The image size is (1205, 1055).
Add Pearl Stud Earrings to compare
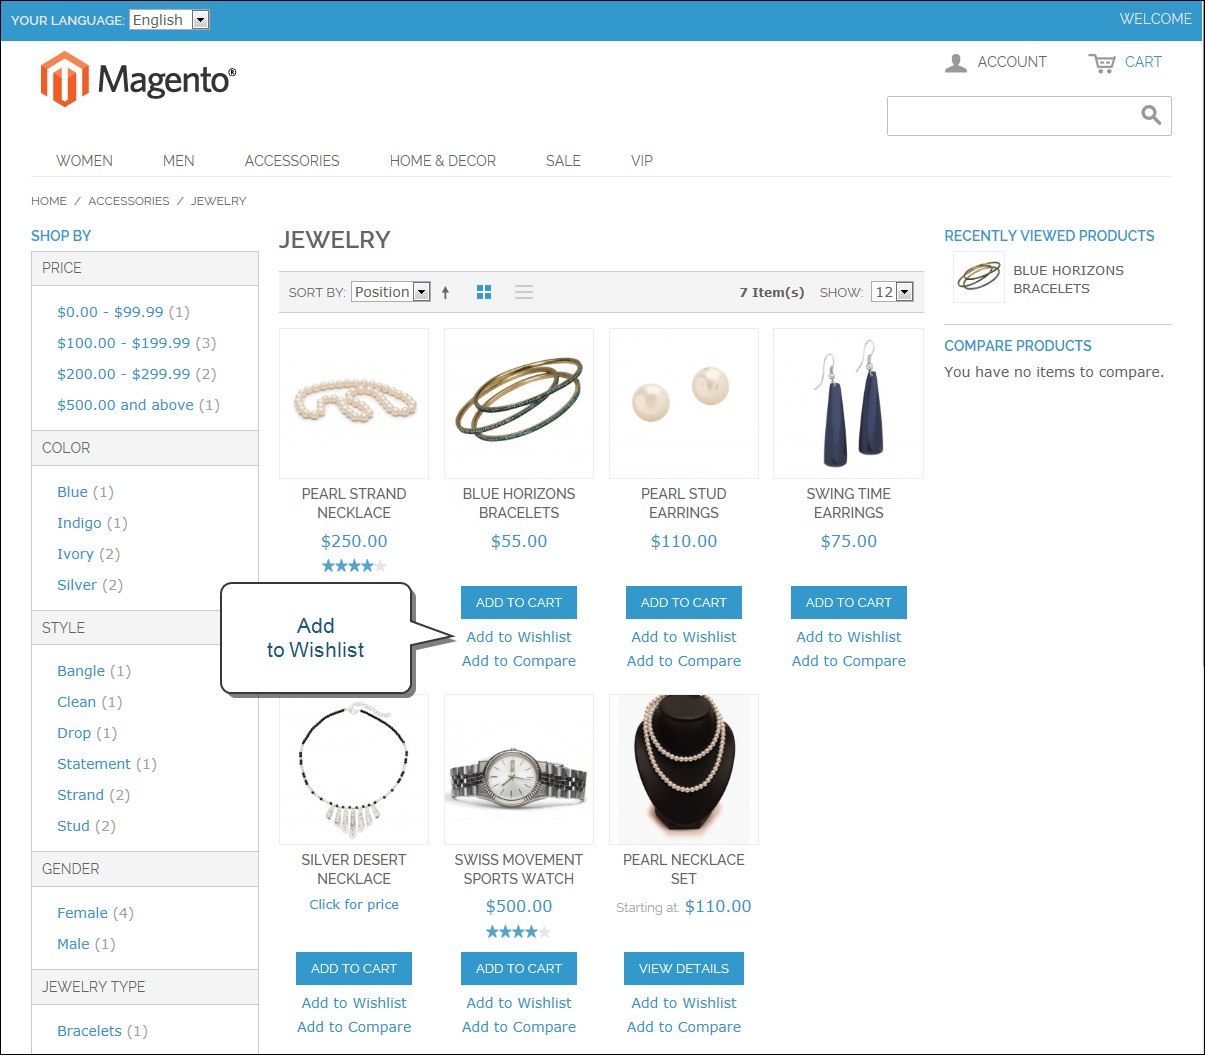click(x=684, y=661)
